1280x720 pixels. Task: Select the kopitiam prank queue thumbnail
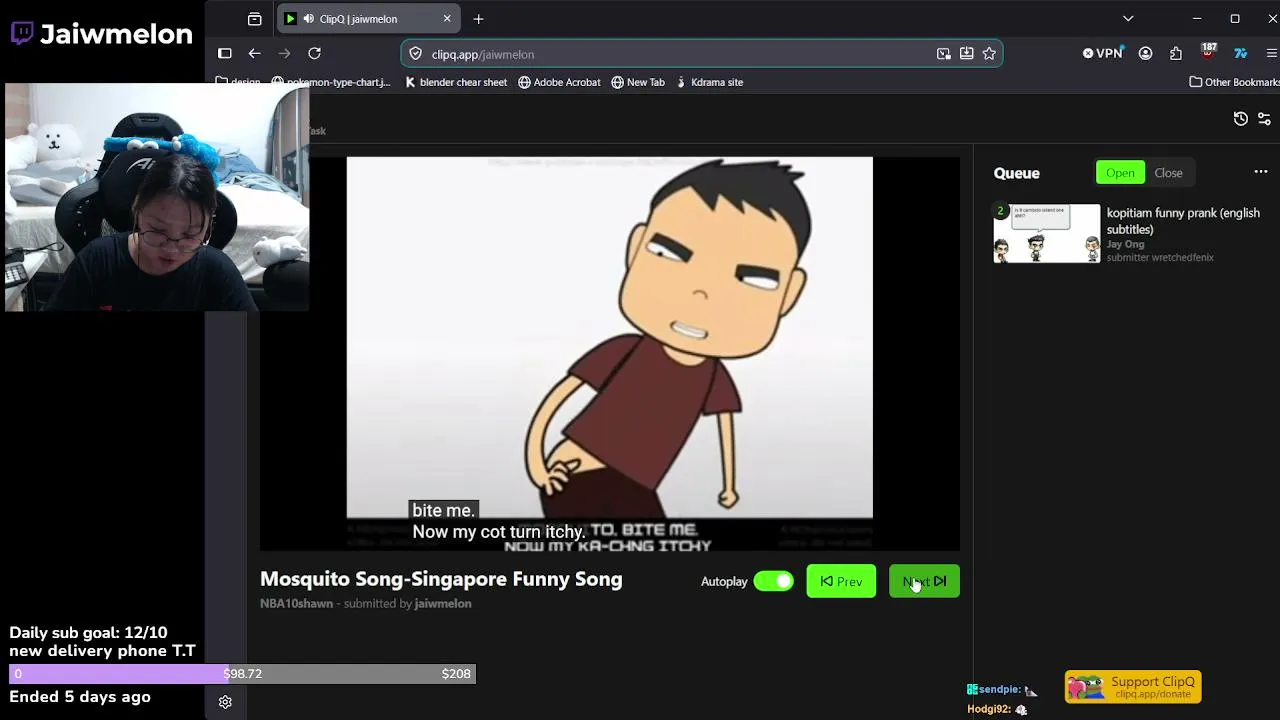(x=1046, y=234)
